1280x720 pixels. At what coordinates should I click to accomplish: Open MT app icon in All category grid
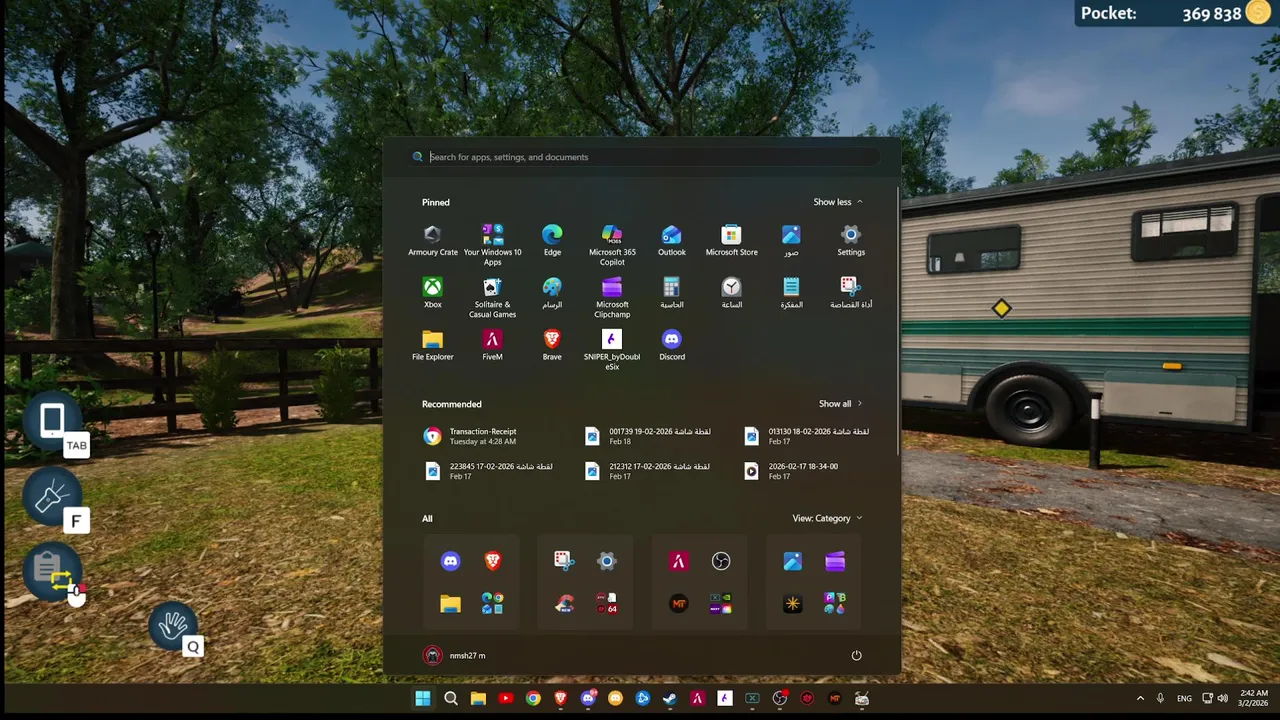(x=678, y=604)
